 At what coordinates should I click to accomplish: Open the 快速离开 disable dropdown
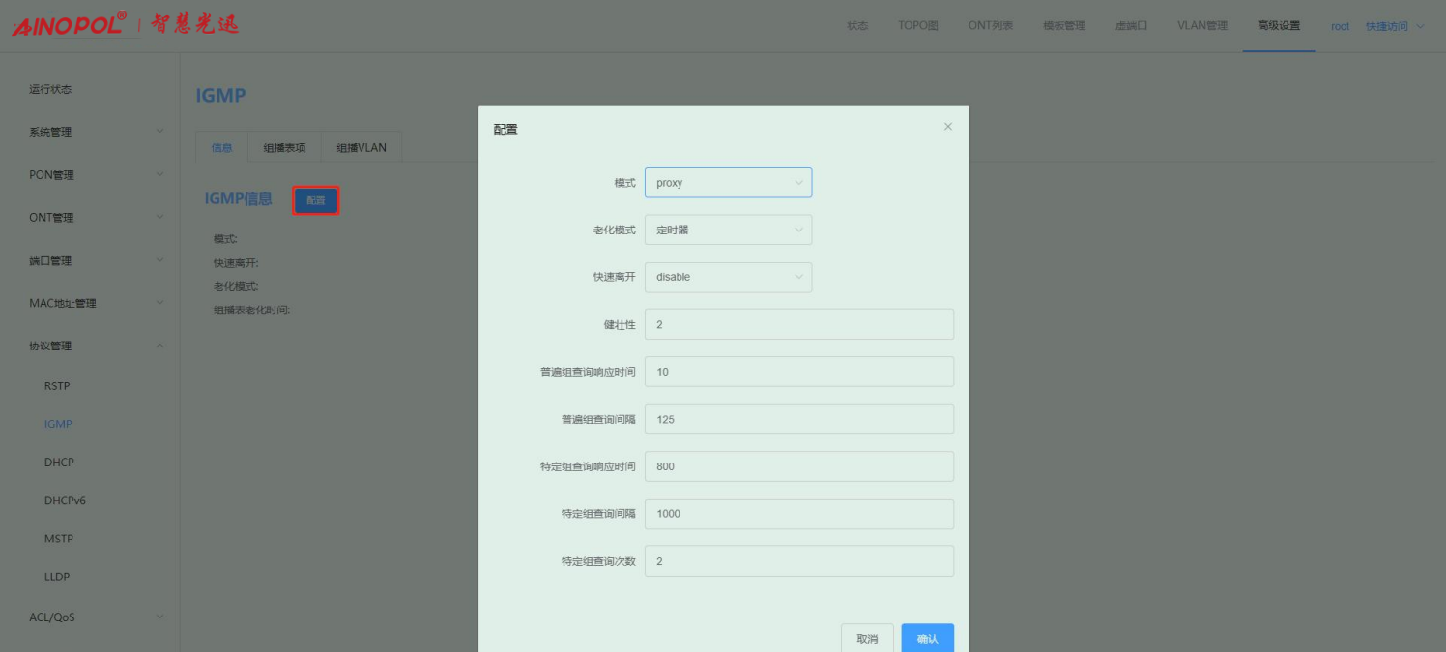tap(728, 277)
